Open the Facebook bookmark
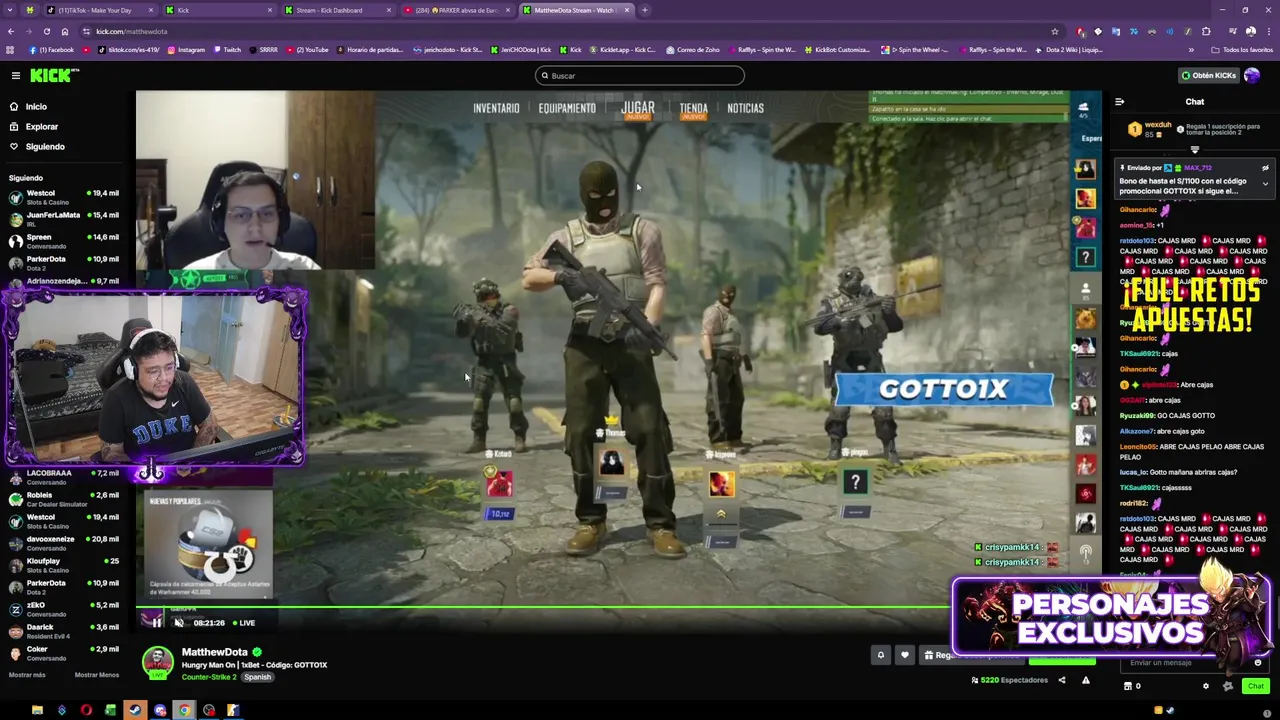Screen dimensions: 1280x720 point(52,49)
